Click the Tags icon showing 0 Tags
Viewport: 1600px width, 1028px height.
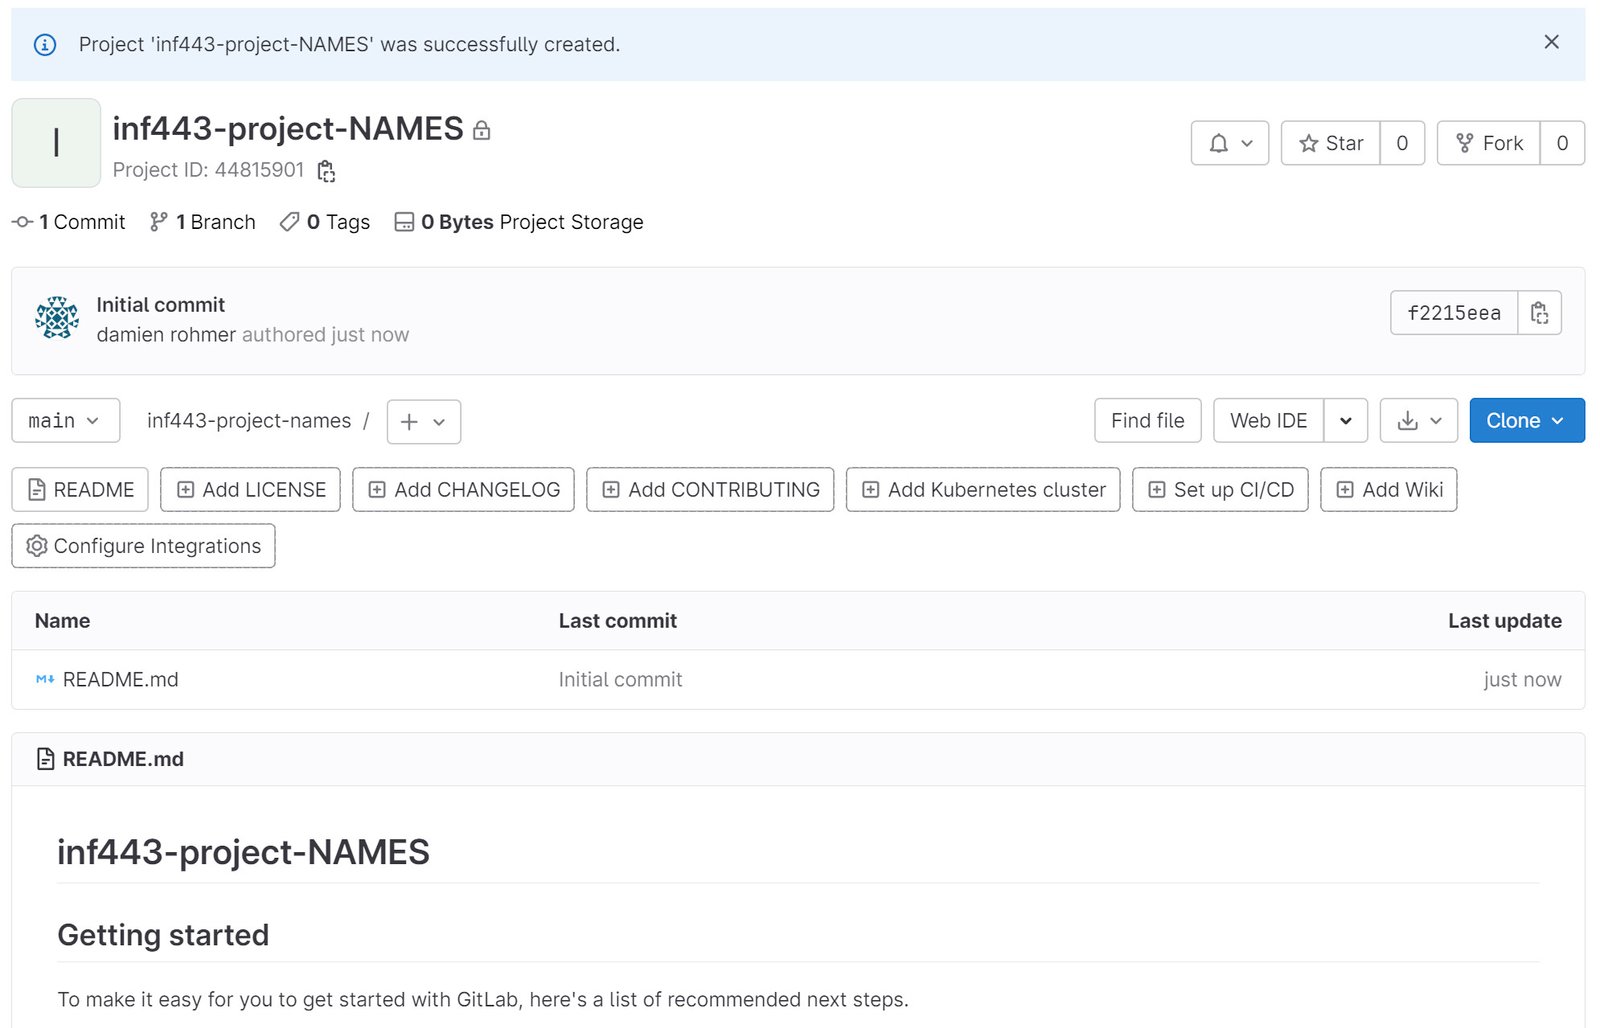(x=289, y=222)
